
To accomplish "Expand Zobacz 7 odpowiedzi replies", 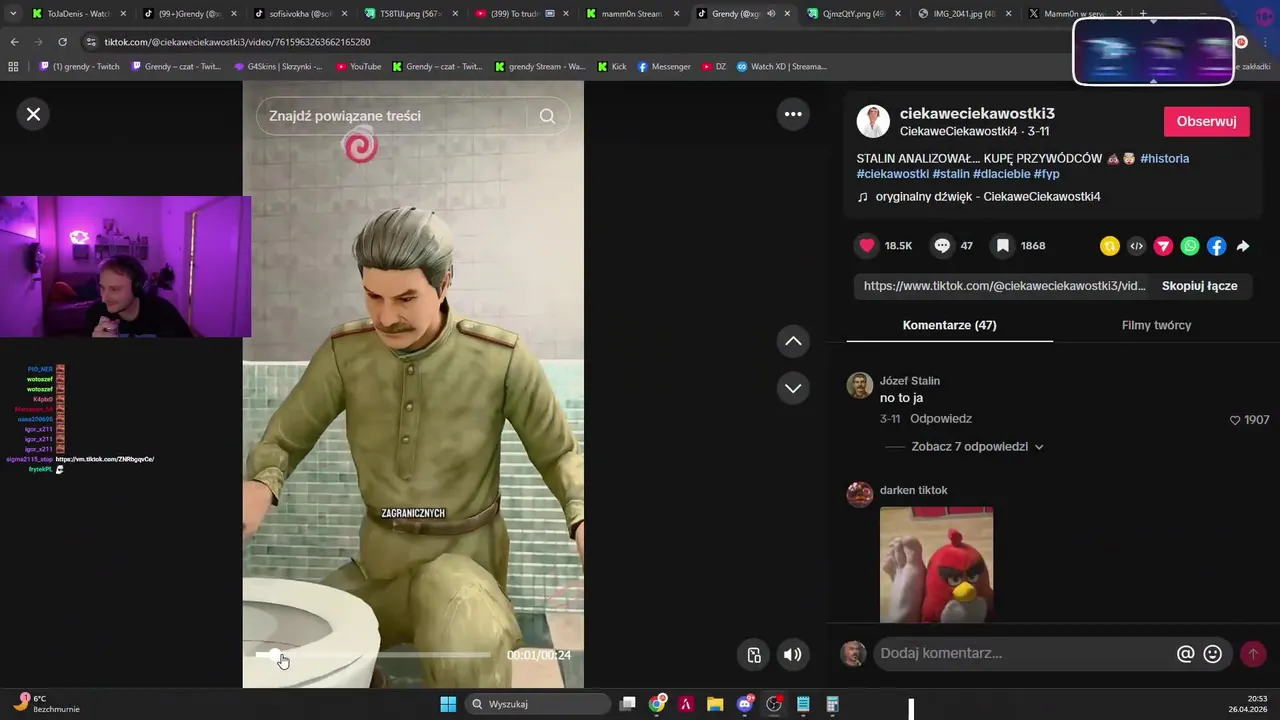I will [977, 447].
